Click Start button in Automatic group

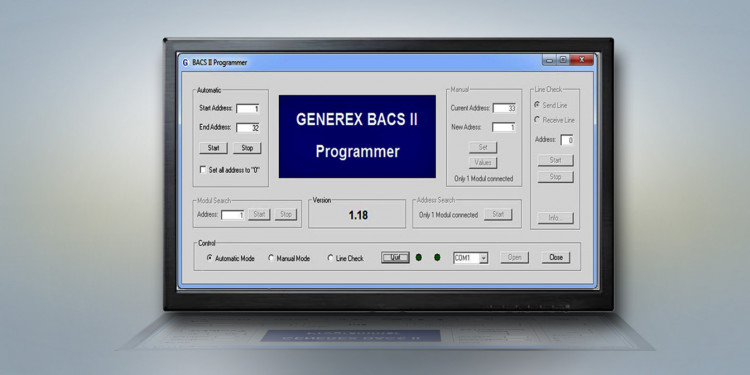[x=213, y=148]
